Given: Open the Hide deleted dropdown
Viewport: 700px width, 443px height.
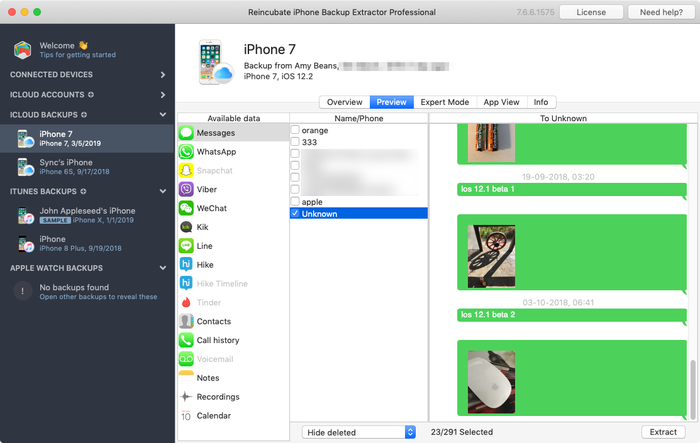Looking at the screenshot, I should pyautogui.click(x=359, y=432).
